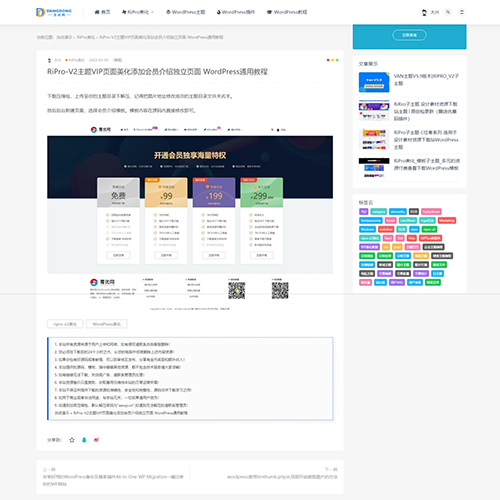Screen dimensions: 500x500
Task: Open the previous article link 上一篇
Action: click(113, 477)
